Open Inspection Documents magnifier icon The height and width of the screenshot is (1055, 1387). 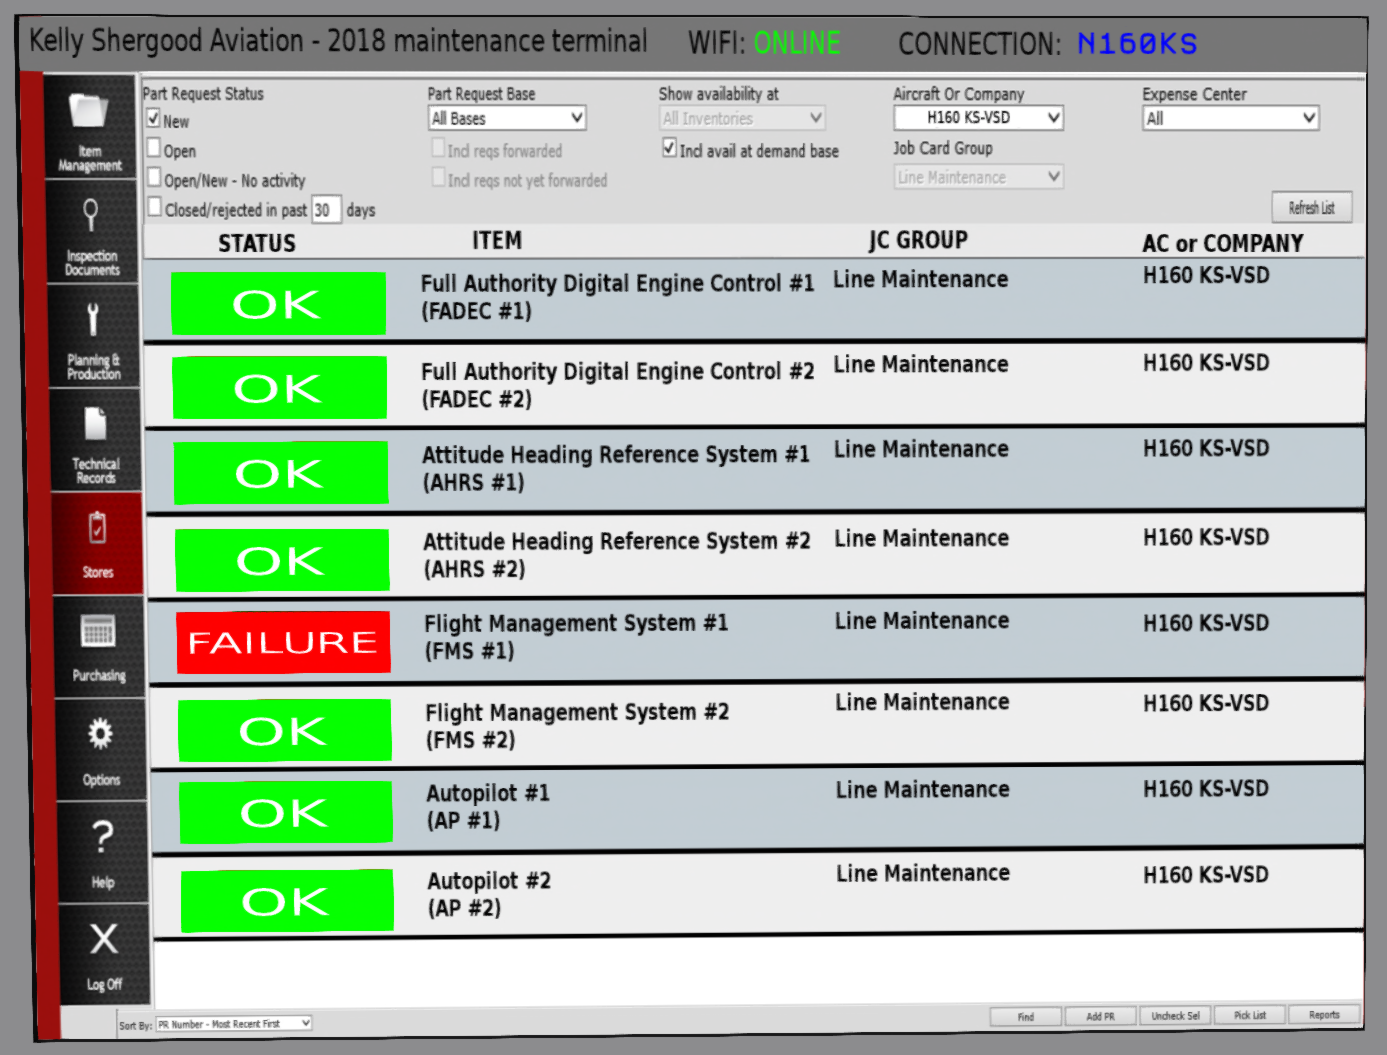pos(91,215)
